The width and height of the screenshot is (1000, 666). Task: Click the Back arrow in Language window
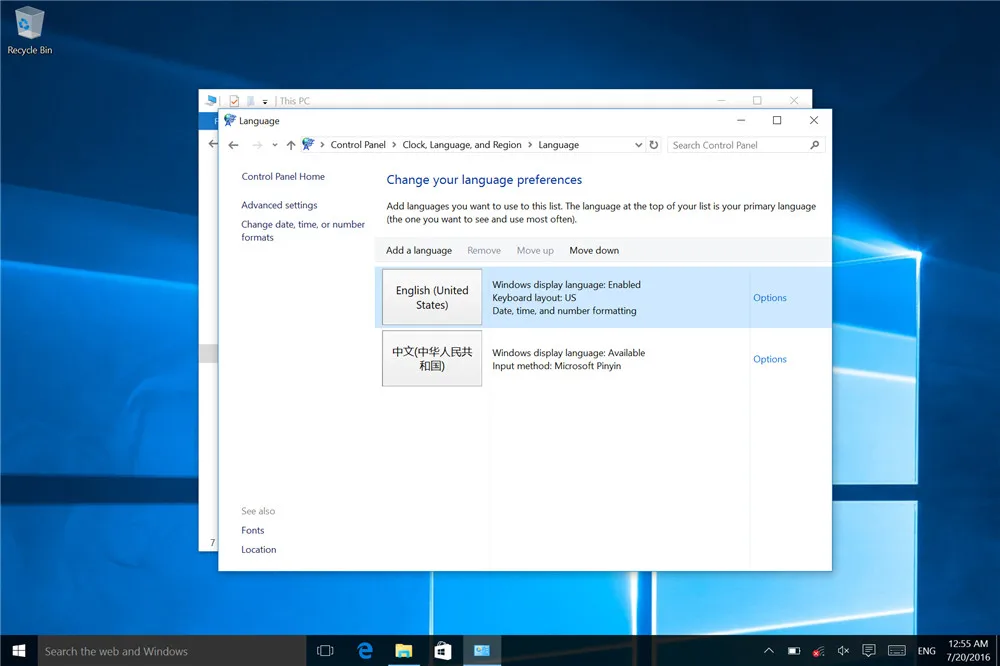click(x=234, y=145)
